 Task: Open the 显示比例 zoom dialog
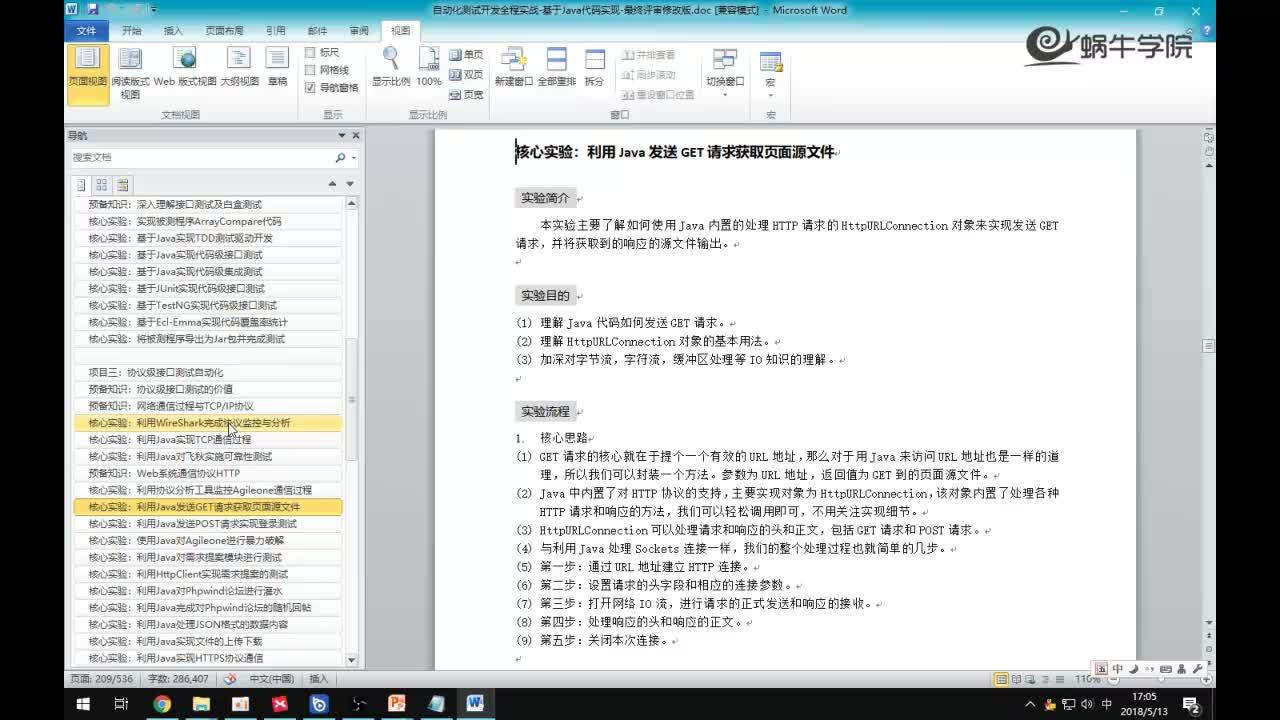[x=390, y=67]
